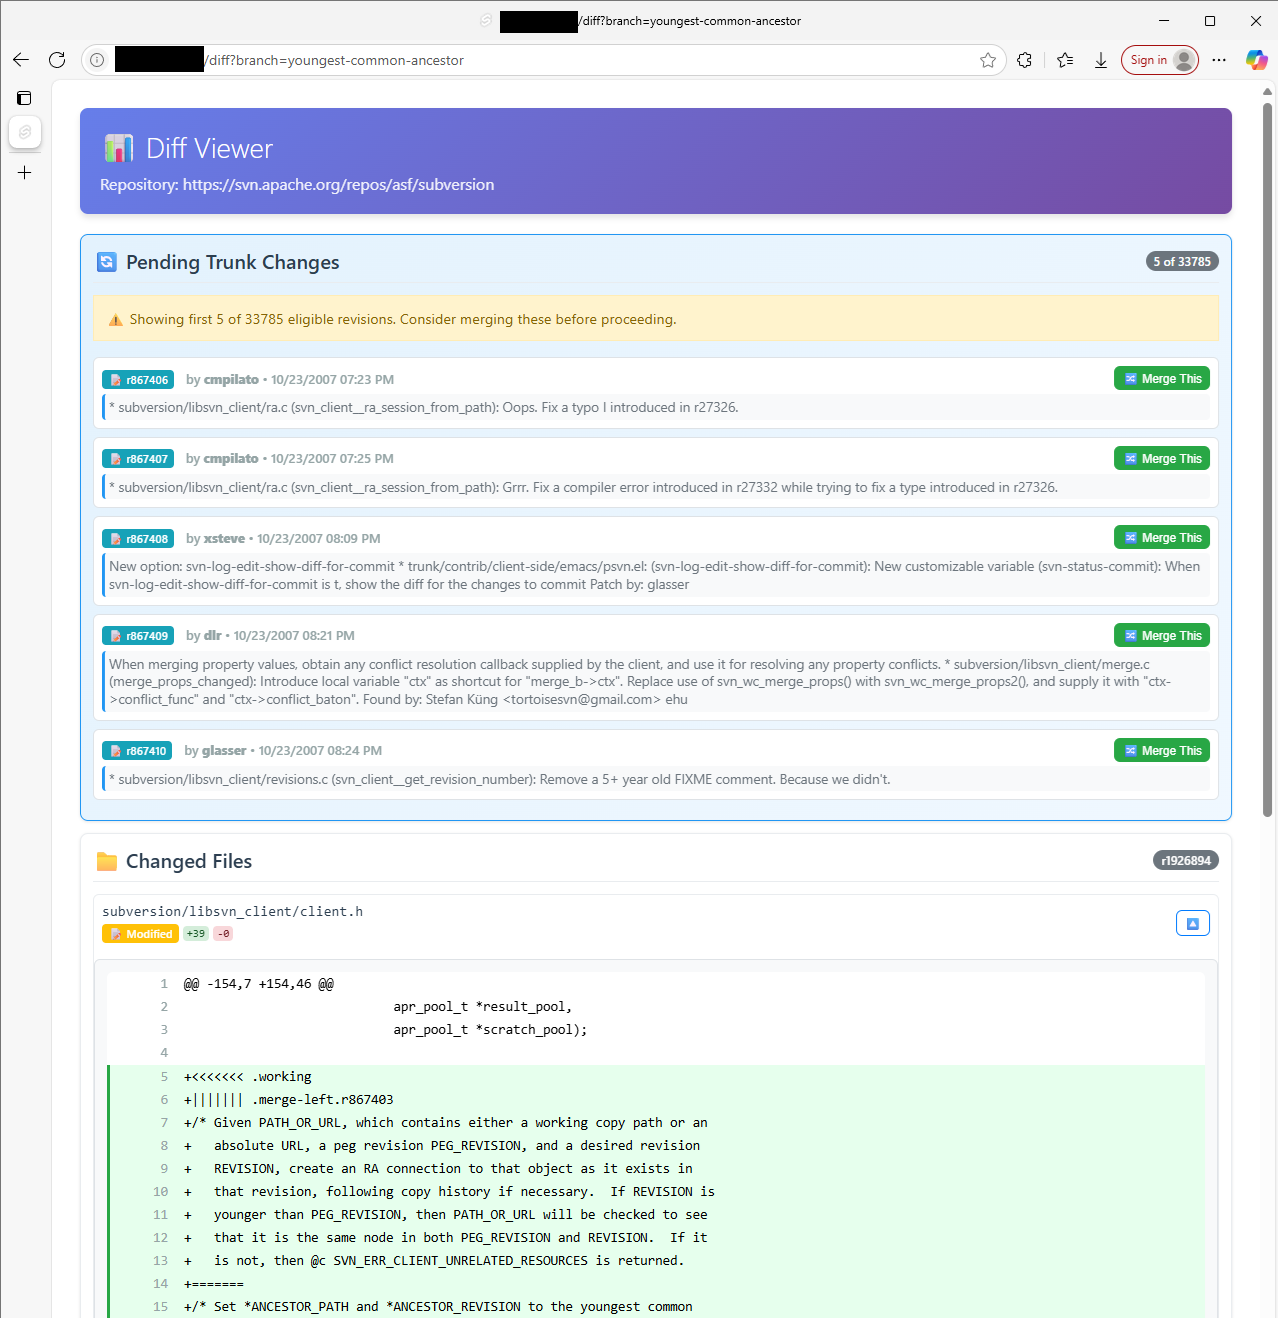Click the warning triangle in the yellow revisions banner

click(x=115, y=318)
